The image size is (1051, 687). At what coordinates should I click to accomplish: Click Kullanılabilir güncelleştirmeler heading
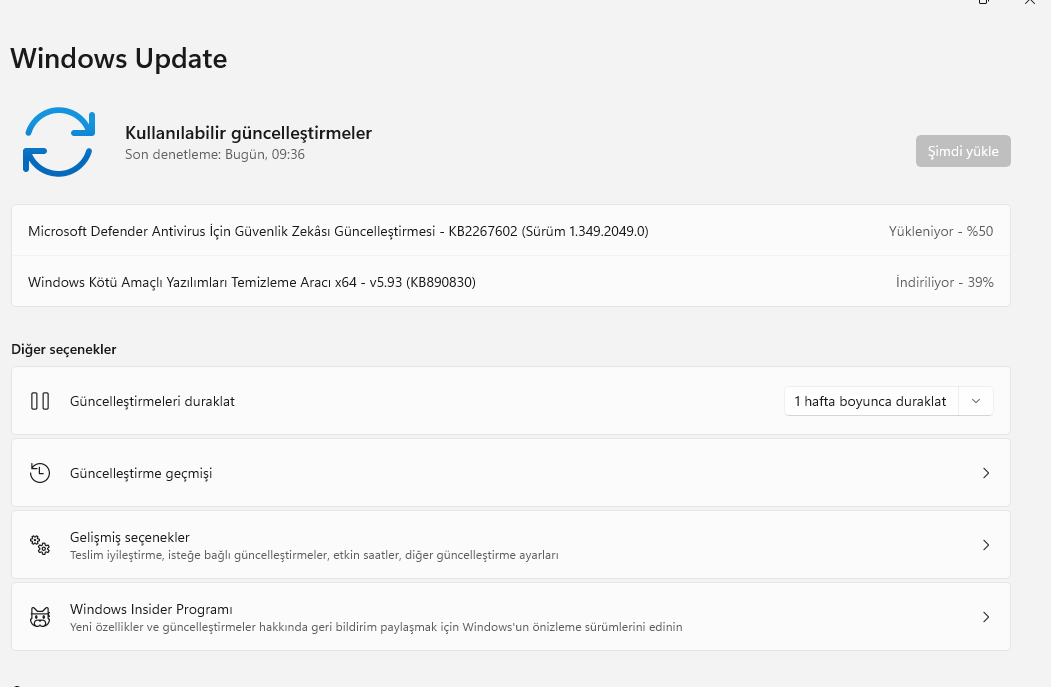(248, 133)
